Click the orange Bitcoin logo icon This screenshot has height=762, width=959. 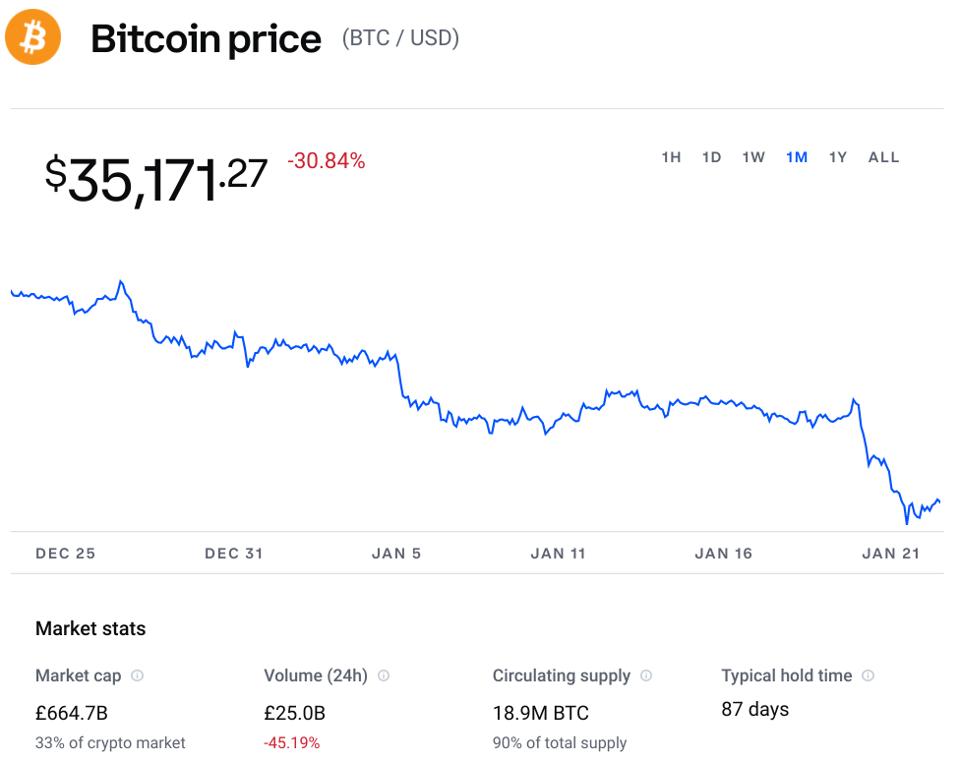pos(33,39)
